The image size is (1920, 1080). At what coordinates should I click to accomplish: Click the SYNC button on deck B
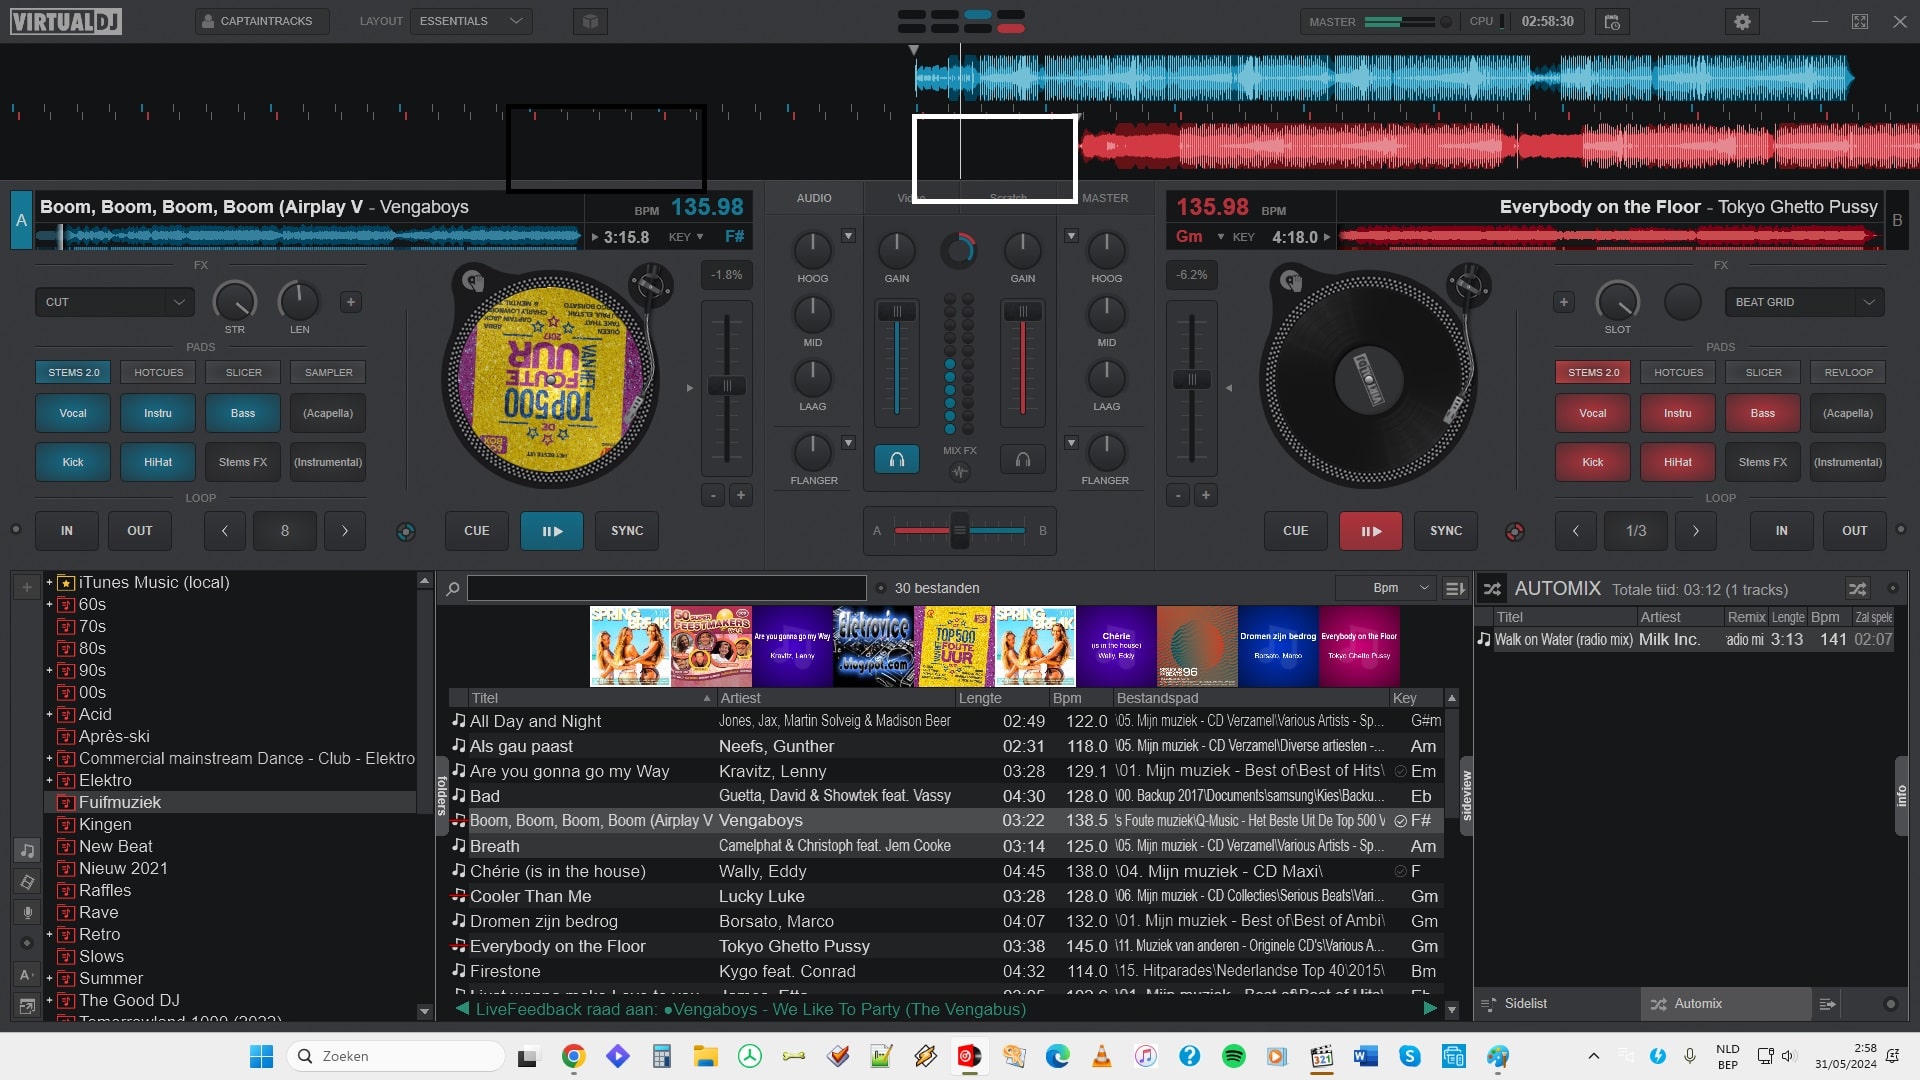[x=1447, y=530]
